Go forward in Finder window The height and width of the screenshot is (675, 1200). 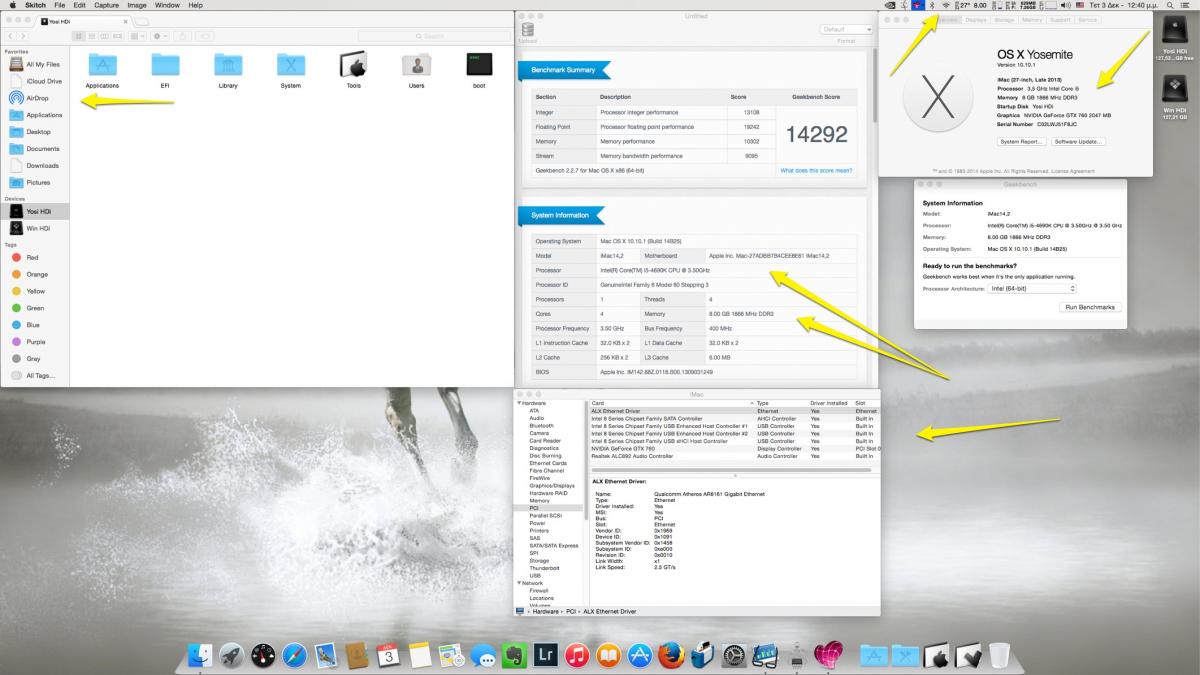coord(23,36)
